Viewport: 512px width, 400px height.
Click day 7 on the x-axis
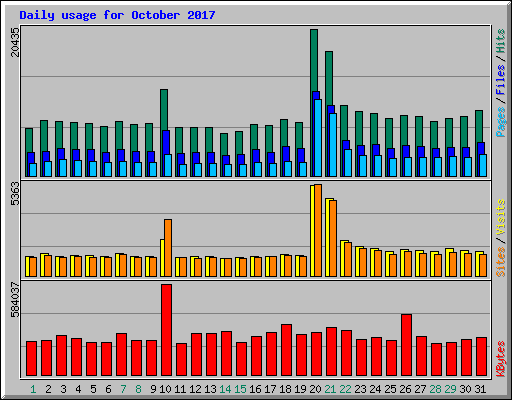123,389
